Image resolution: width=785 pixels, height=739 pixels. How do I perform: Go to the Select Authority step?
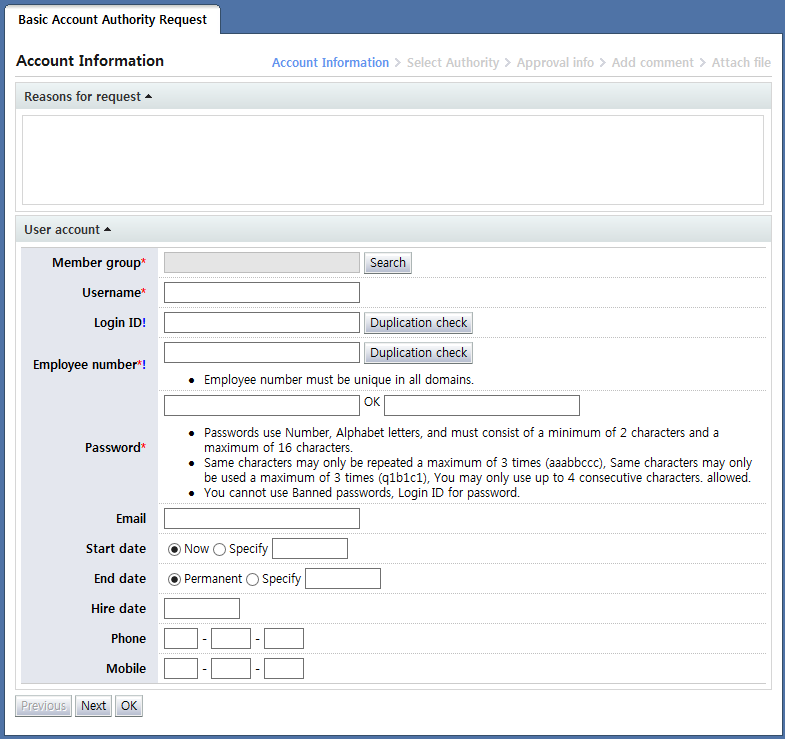point(452,62)
